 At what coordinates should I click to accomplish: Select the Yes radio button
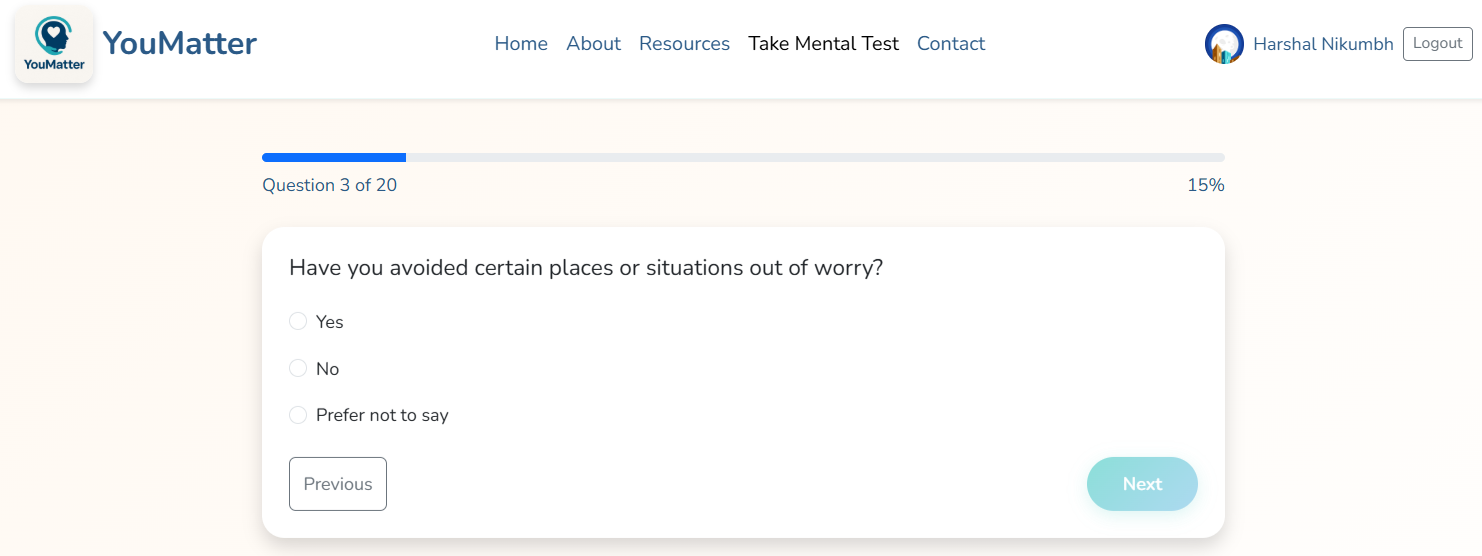coord(298,321)
